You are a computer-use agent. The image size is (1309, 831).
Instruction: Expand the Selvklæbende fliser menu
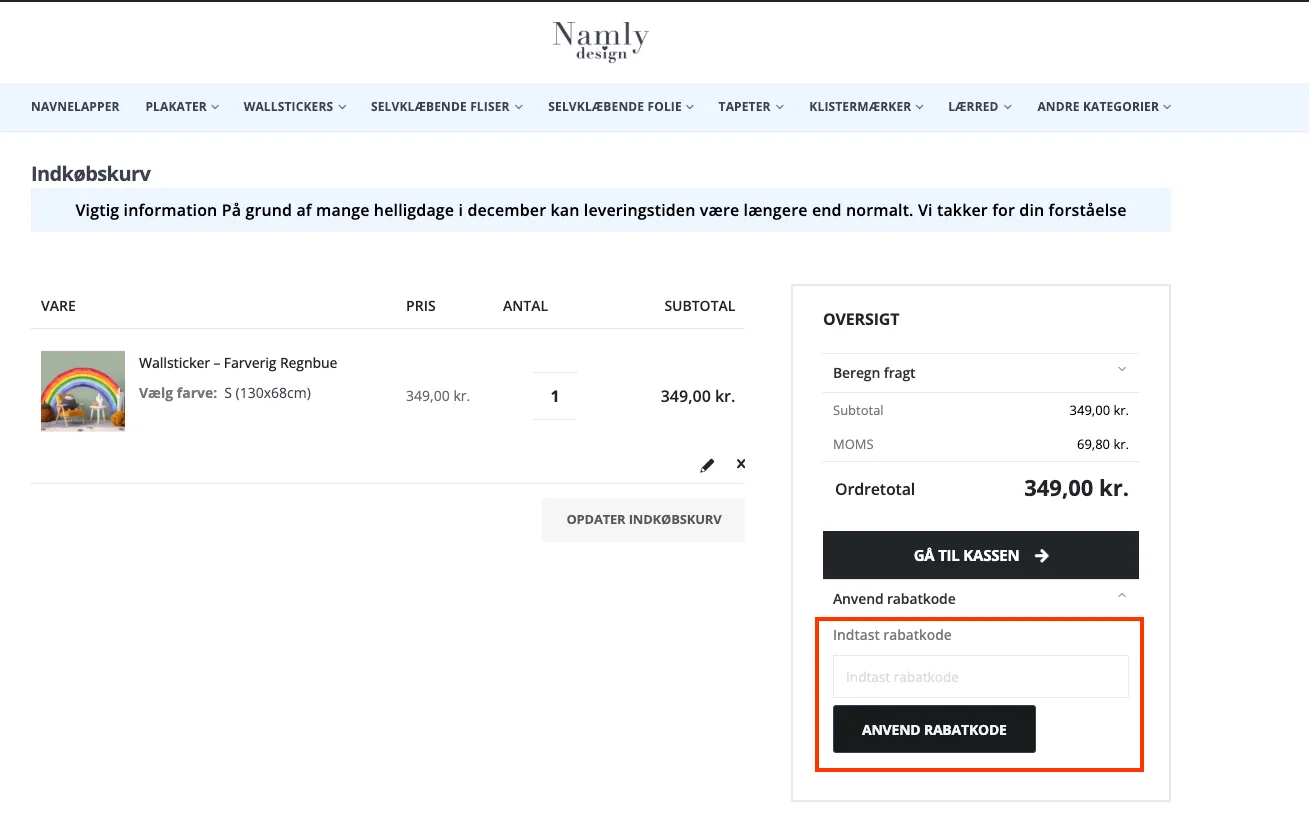pyautogui.click(x=446, y=107)
